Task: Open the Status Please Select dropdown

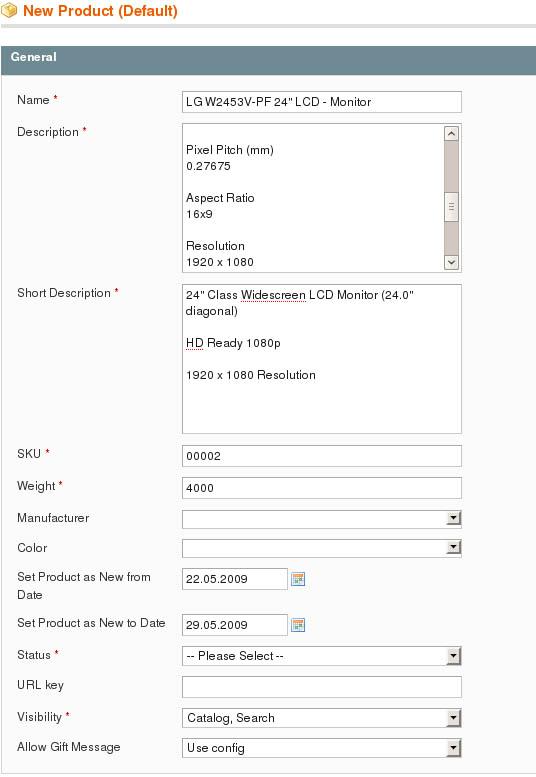Action: point(322,656)
